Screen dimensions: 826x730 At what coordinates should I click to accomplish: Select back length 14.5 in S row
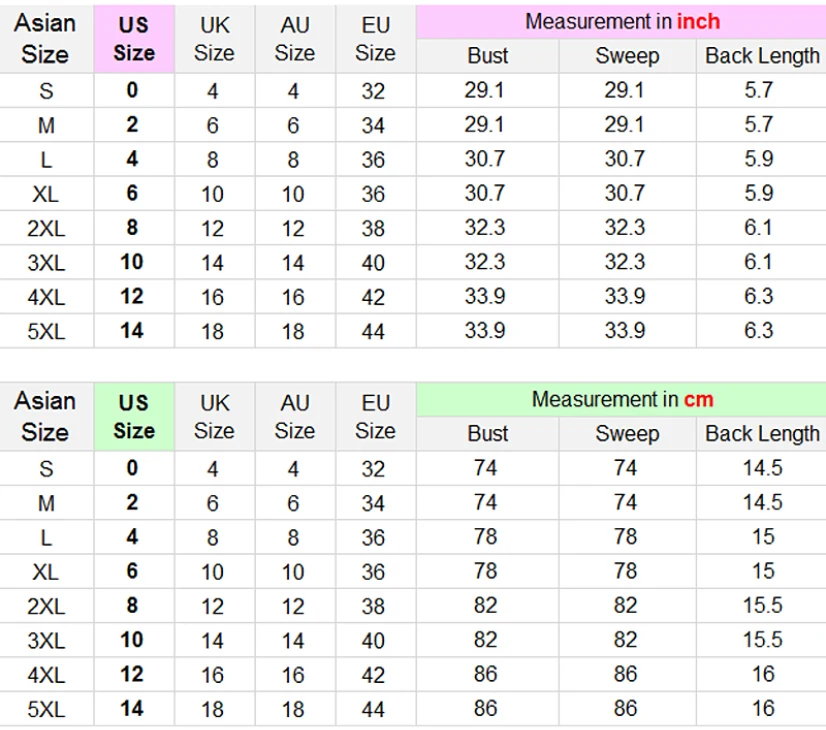click(x=762, y=468)
